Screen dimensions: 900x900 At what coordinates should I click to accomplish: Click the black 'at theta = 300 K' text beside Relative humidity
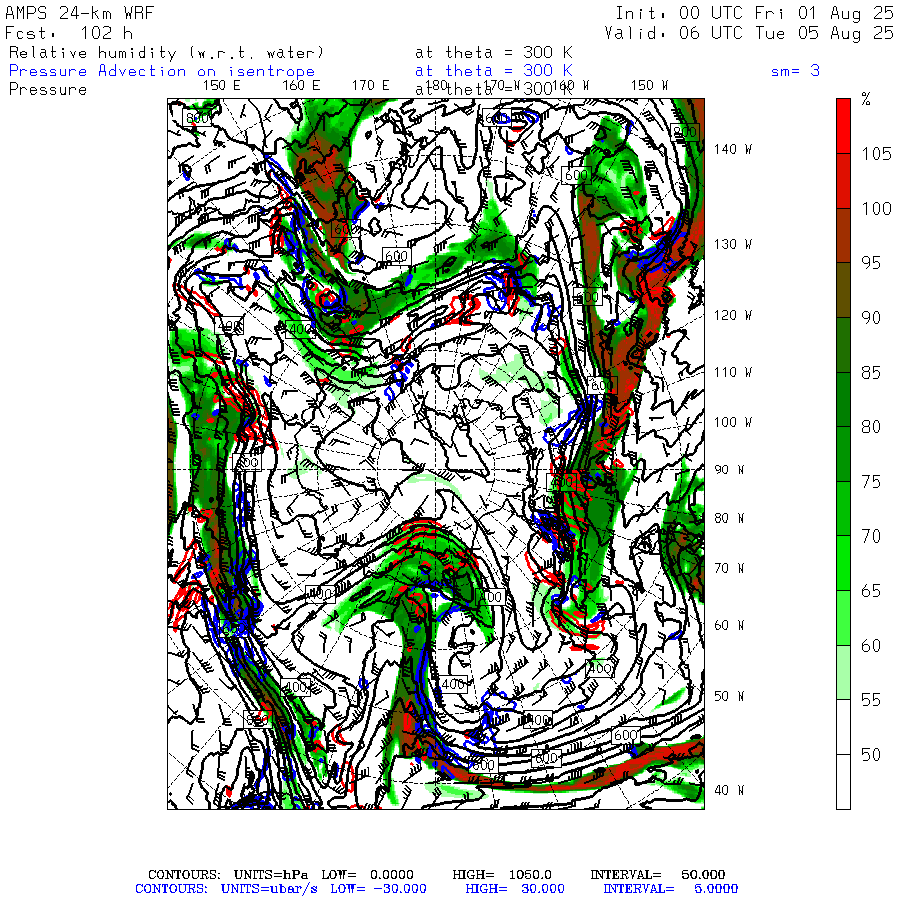[x=494, y=53]
